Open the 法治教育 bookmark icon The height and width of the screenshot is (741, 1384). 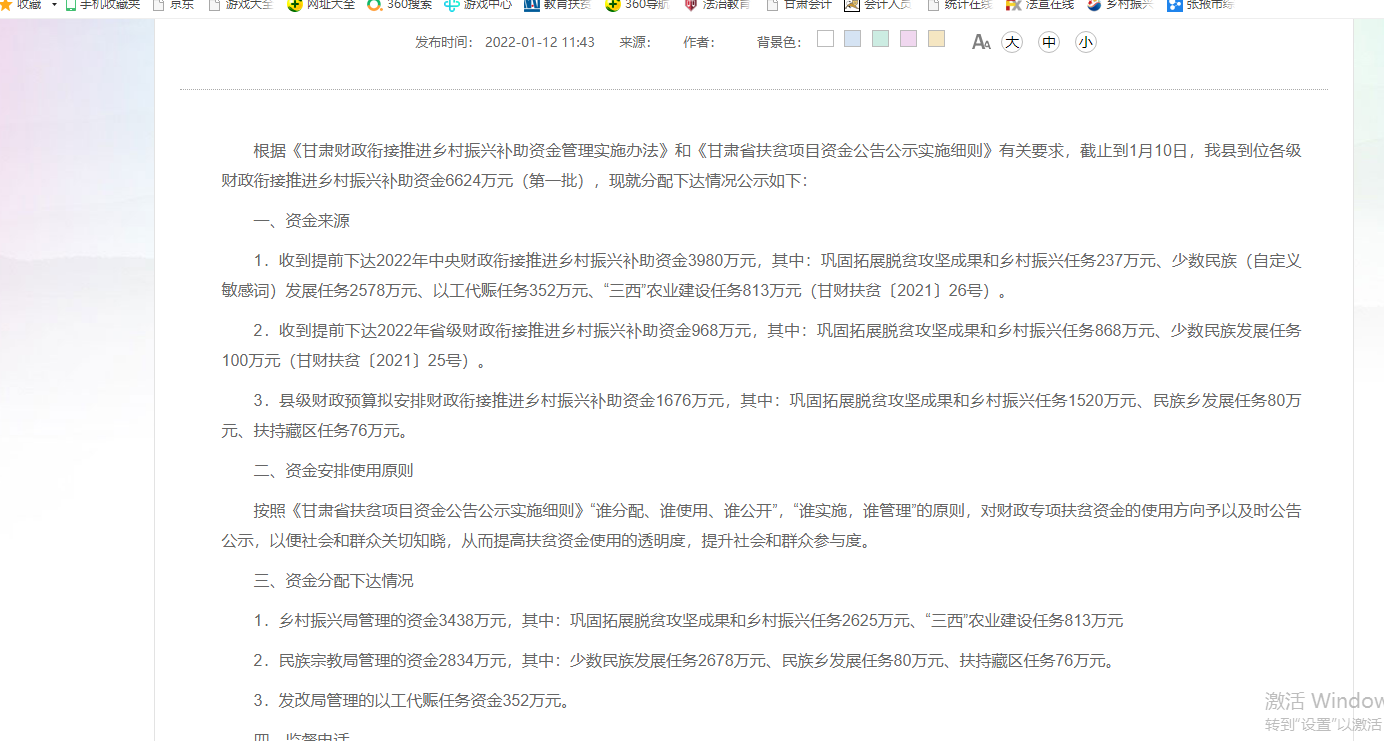pos(691,5)
